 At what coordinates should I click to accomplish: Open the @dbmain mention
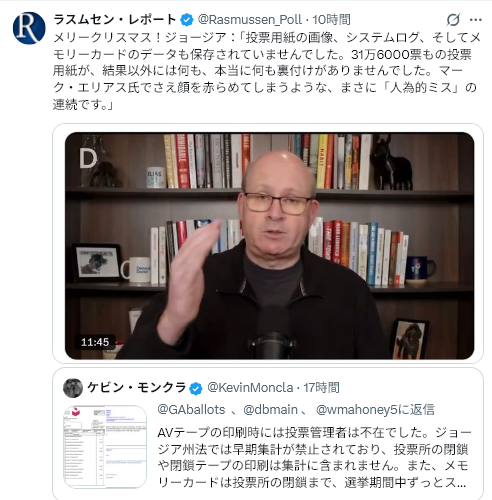coord(270,410)
